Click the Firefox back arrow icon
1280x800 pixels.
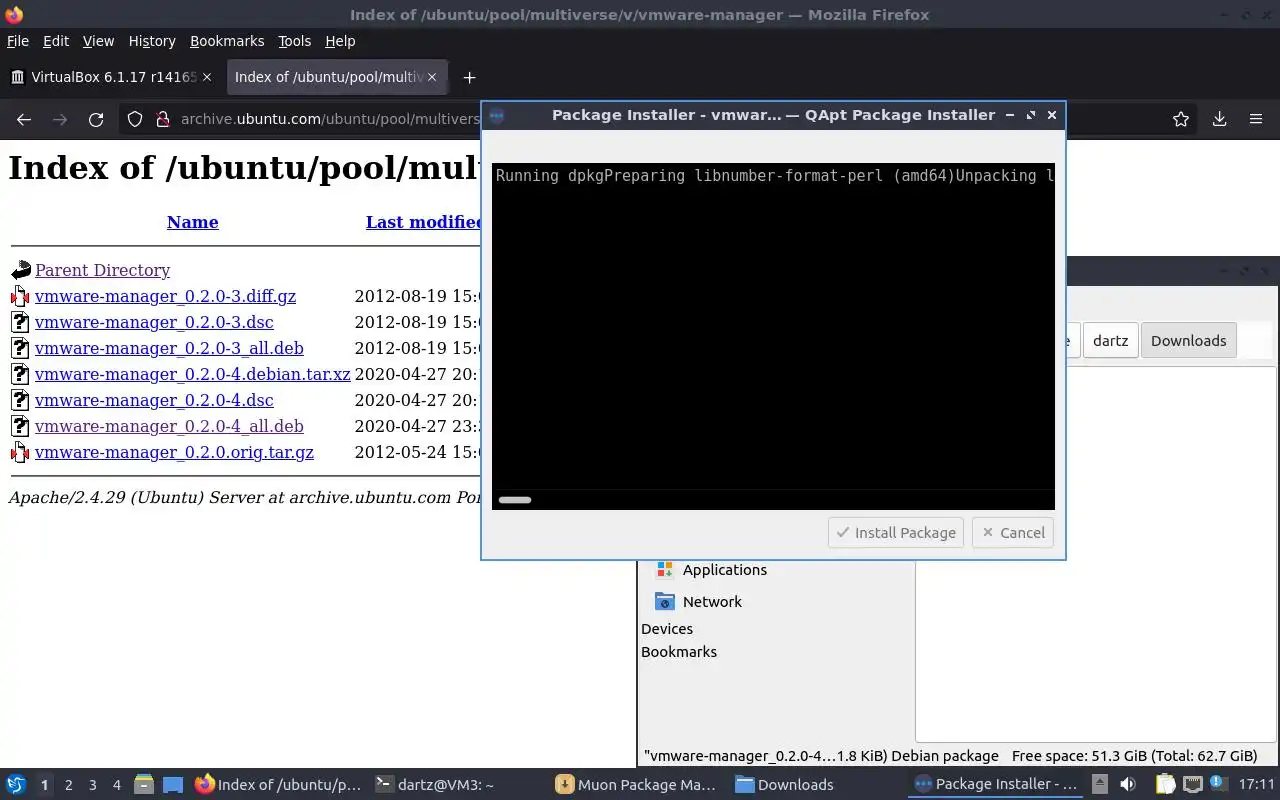coord(24,119)
